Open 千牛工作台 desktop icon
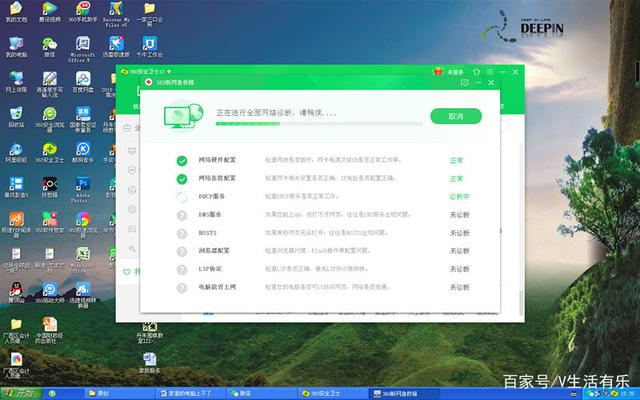Screen dimensions: 640x400 pyautogui.click(x=149, y=47)
